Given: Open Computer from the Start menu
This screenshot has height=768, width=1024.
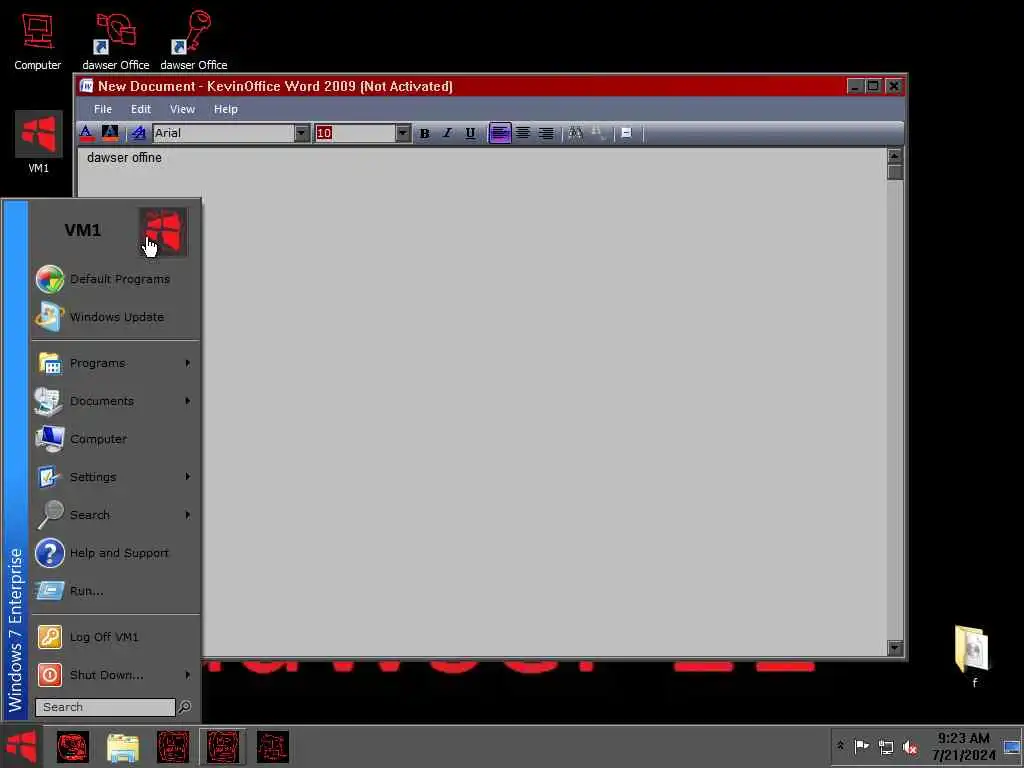Looking at the screenshot, I should [x=116, y=439].
